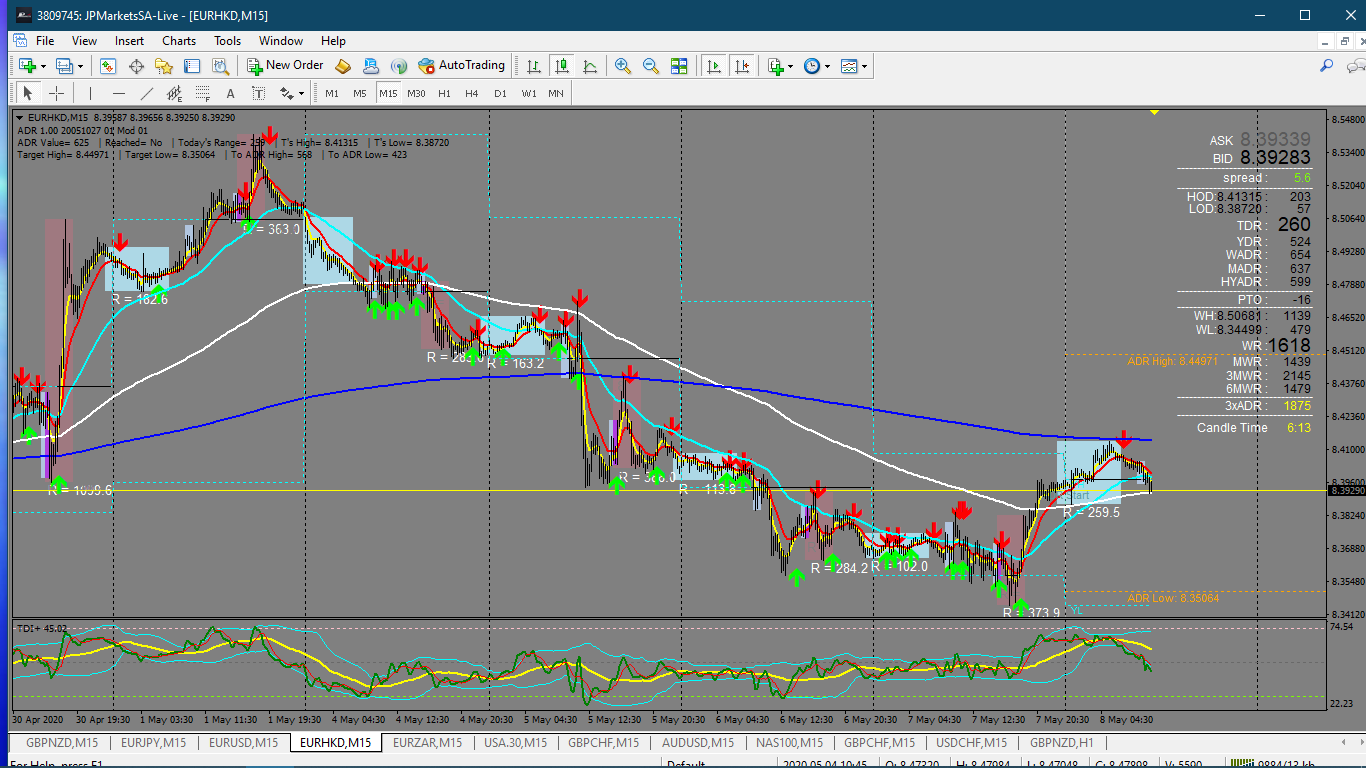Open the Data Window icon
Screen dimensions: 1366x768
(136, 66)
